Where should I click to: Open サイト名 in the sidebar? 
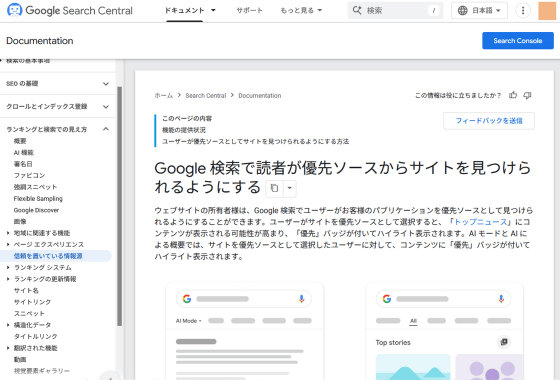pyautogui.click(x=26, y=290)
